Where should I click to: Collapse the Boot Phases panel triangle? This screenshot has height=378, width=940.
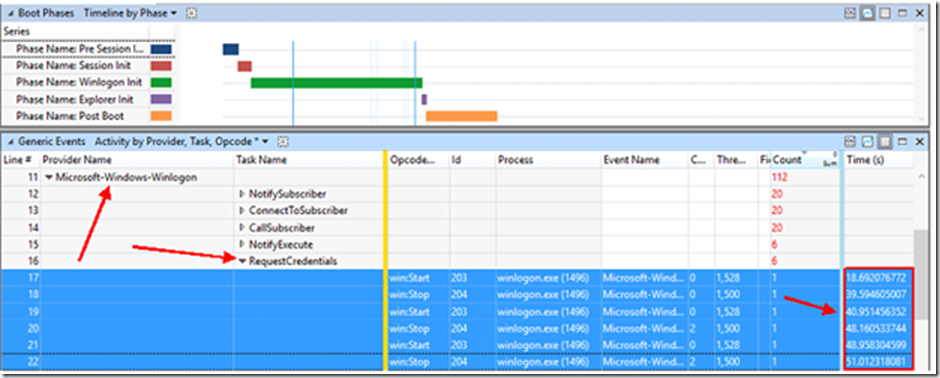(x=10, y=13)
